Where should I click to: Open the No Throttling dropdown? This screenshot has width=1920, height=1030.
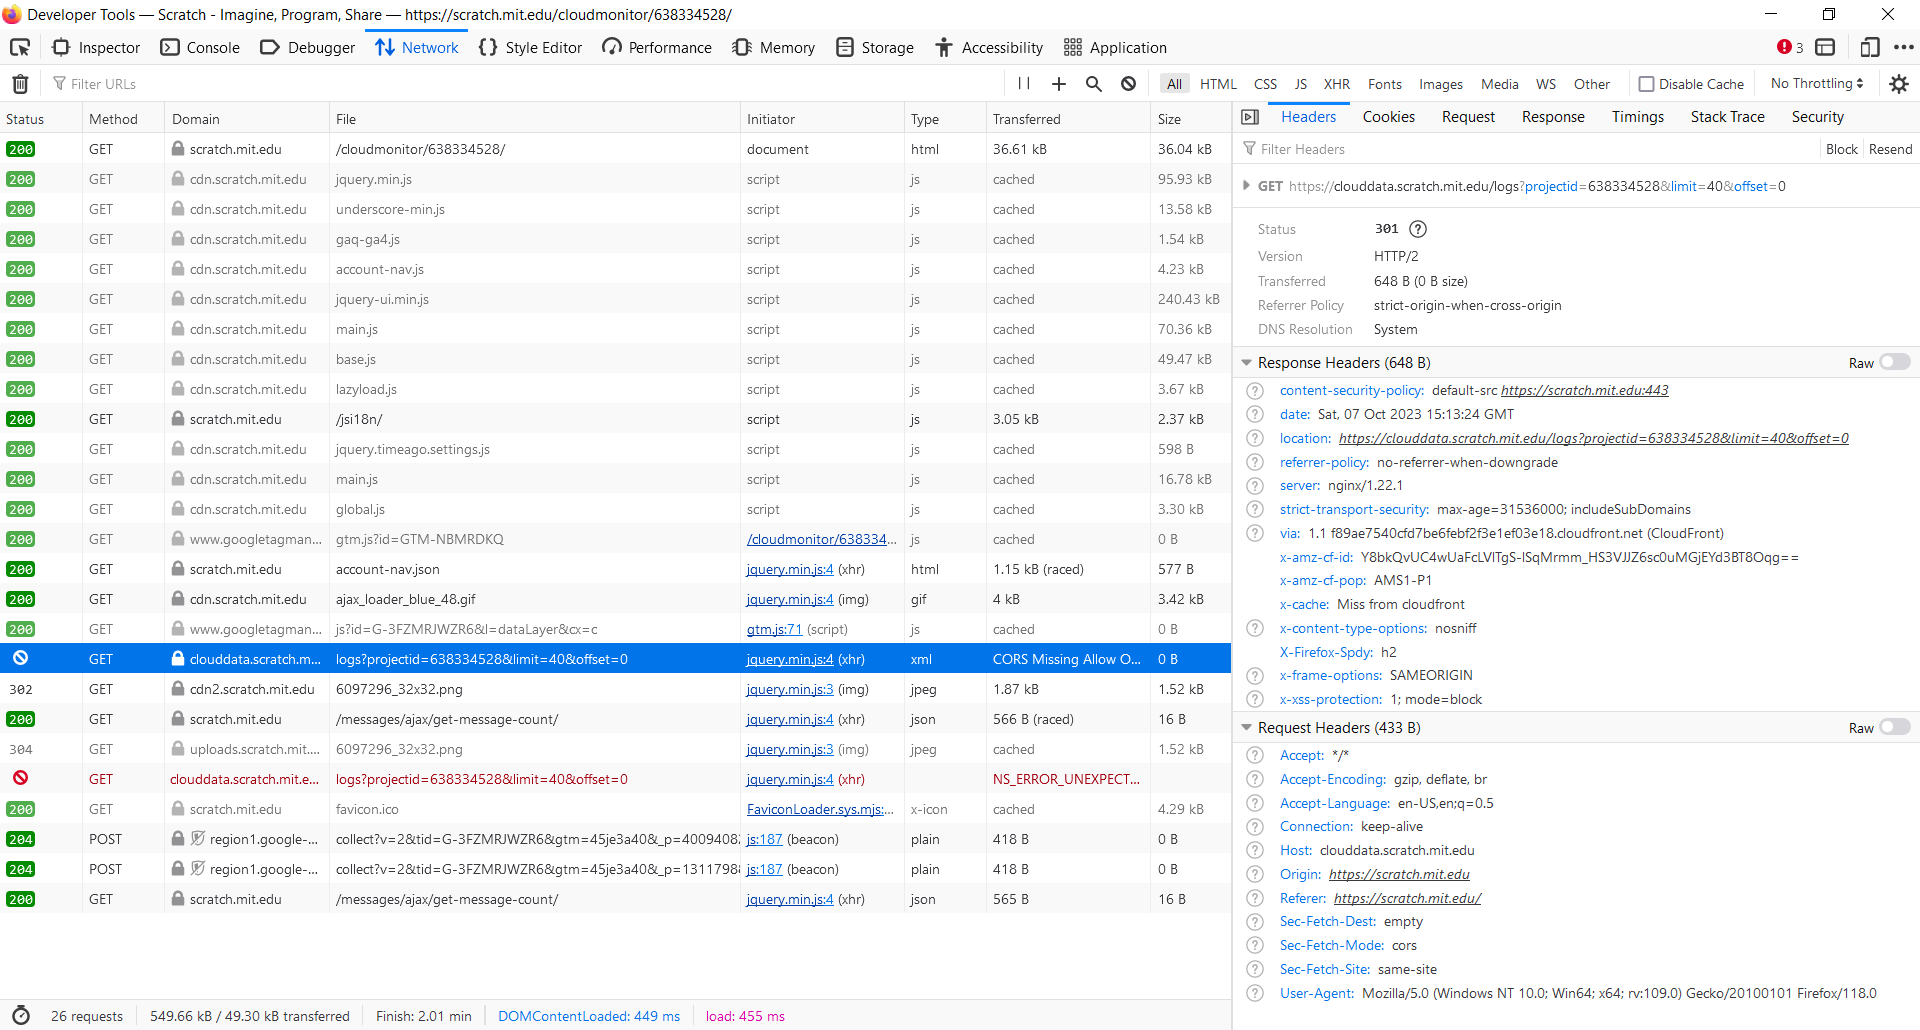[1816, 84]
